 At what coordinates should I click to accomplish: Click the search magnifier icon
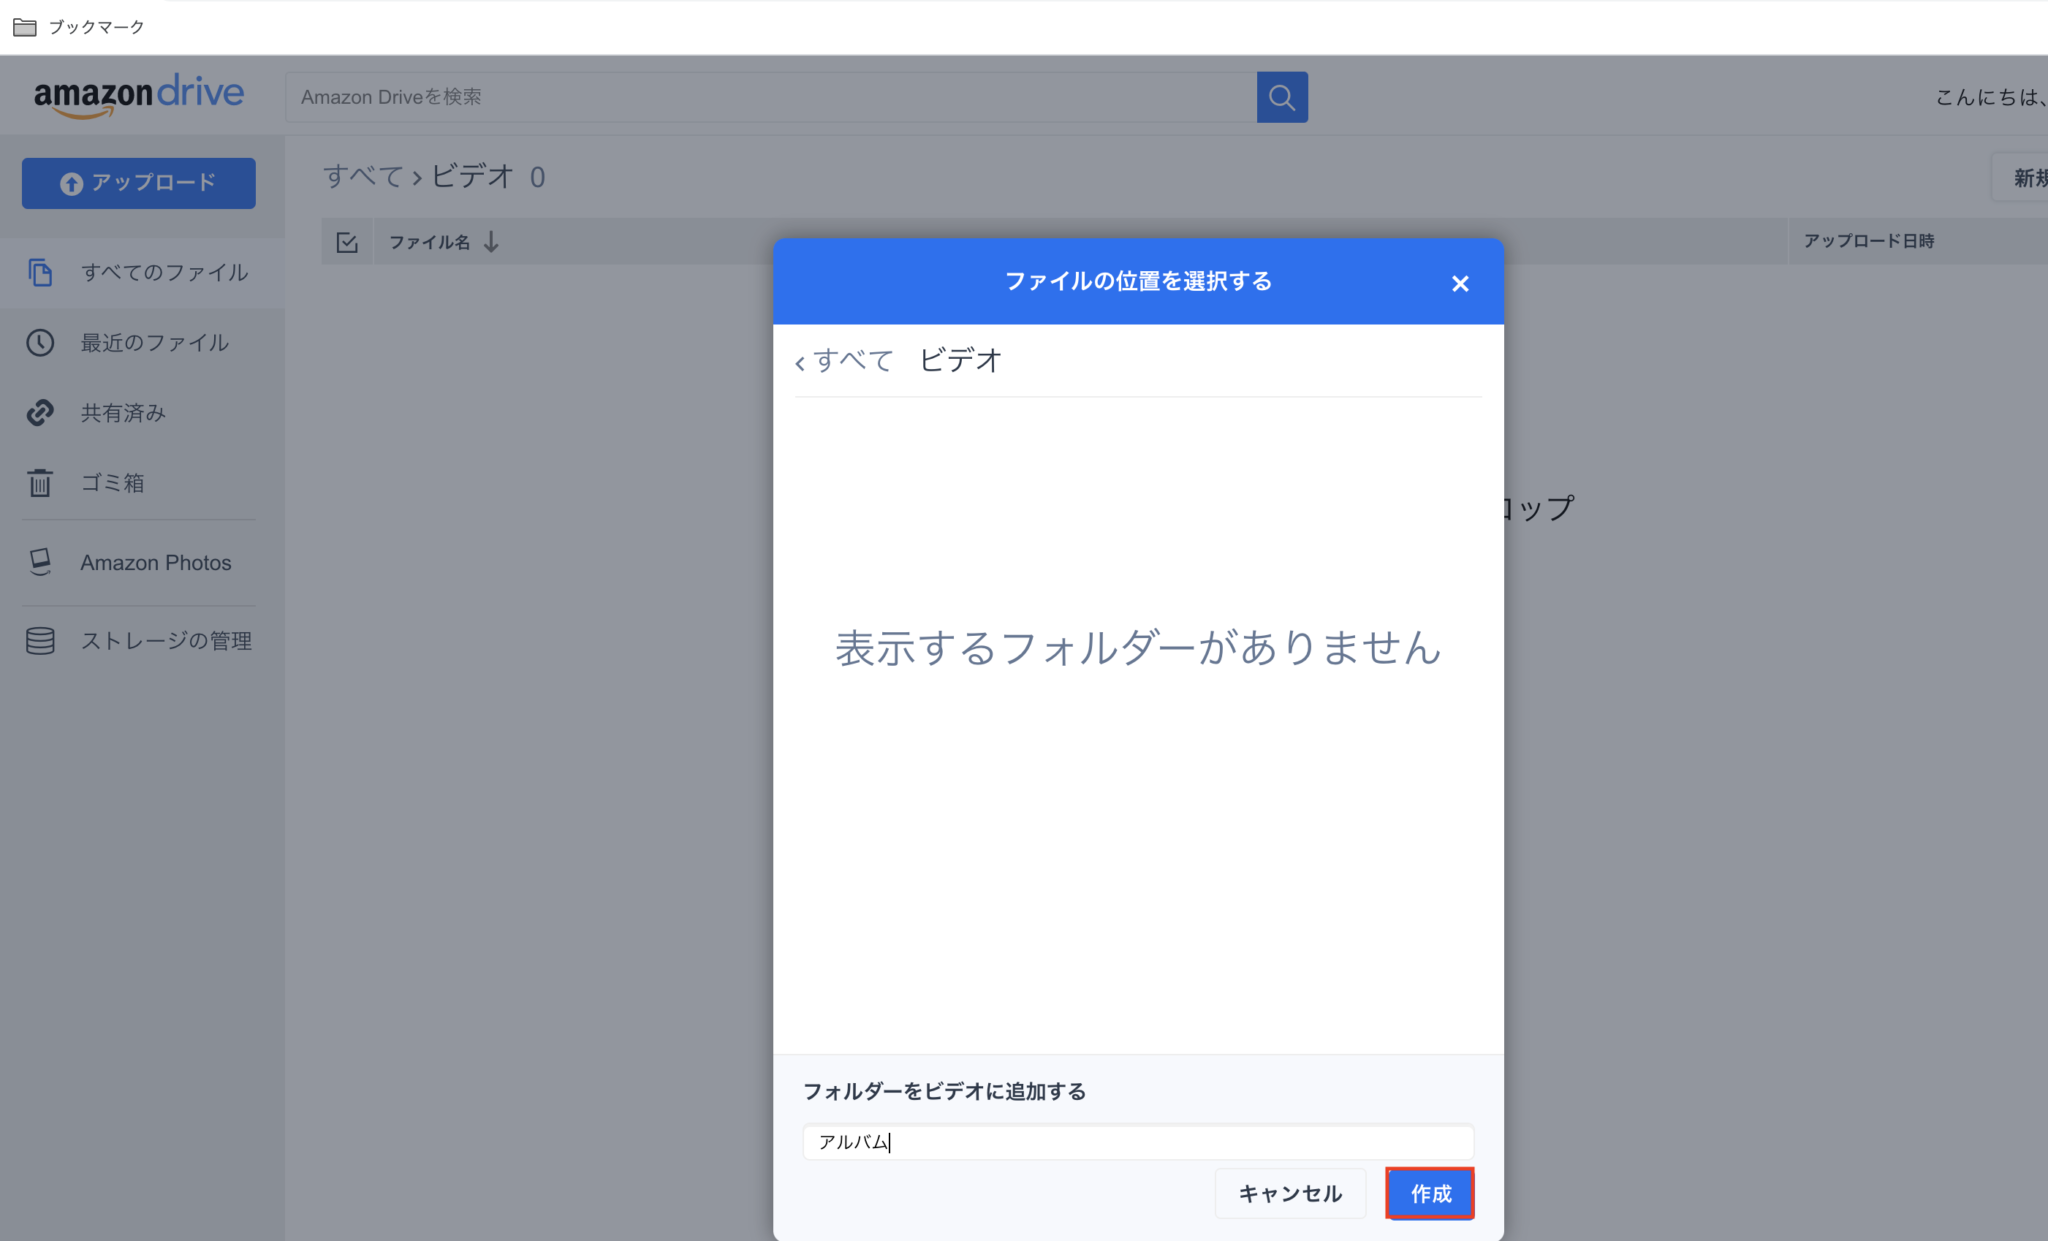pyautogui.click(x=1282, y=97)
